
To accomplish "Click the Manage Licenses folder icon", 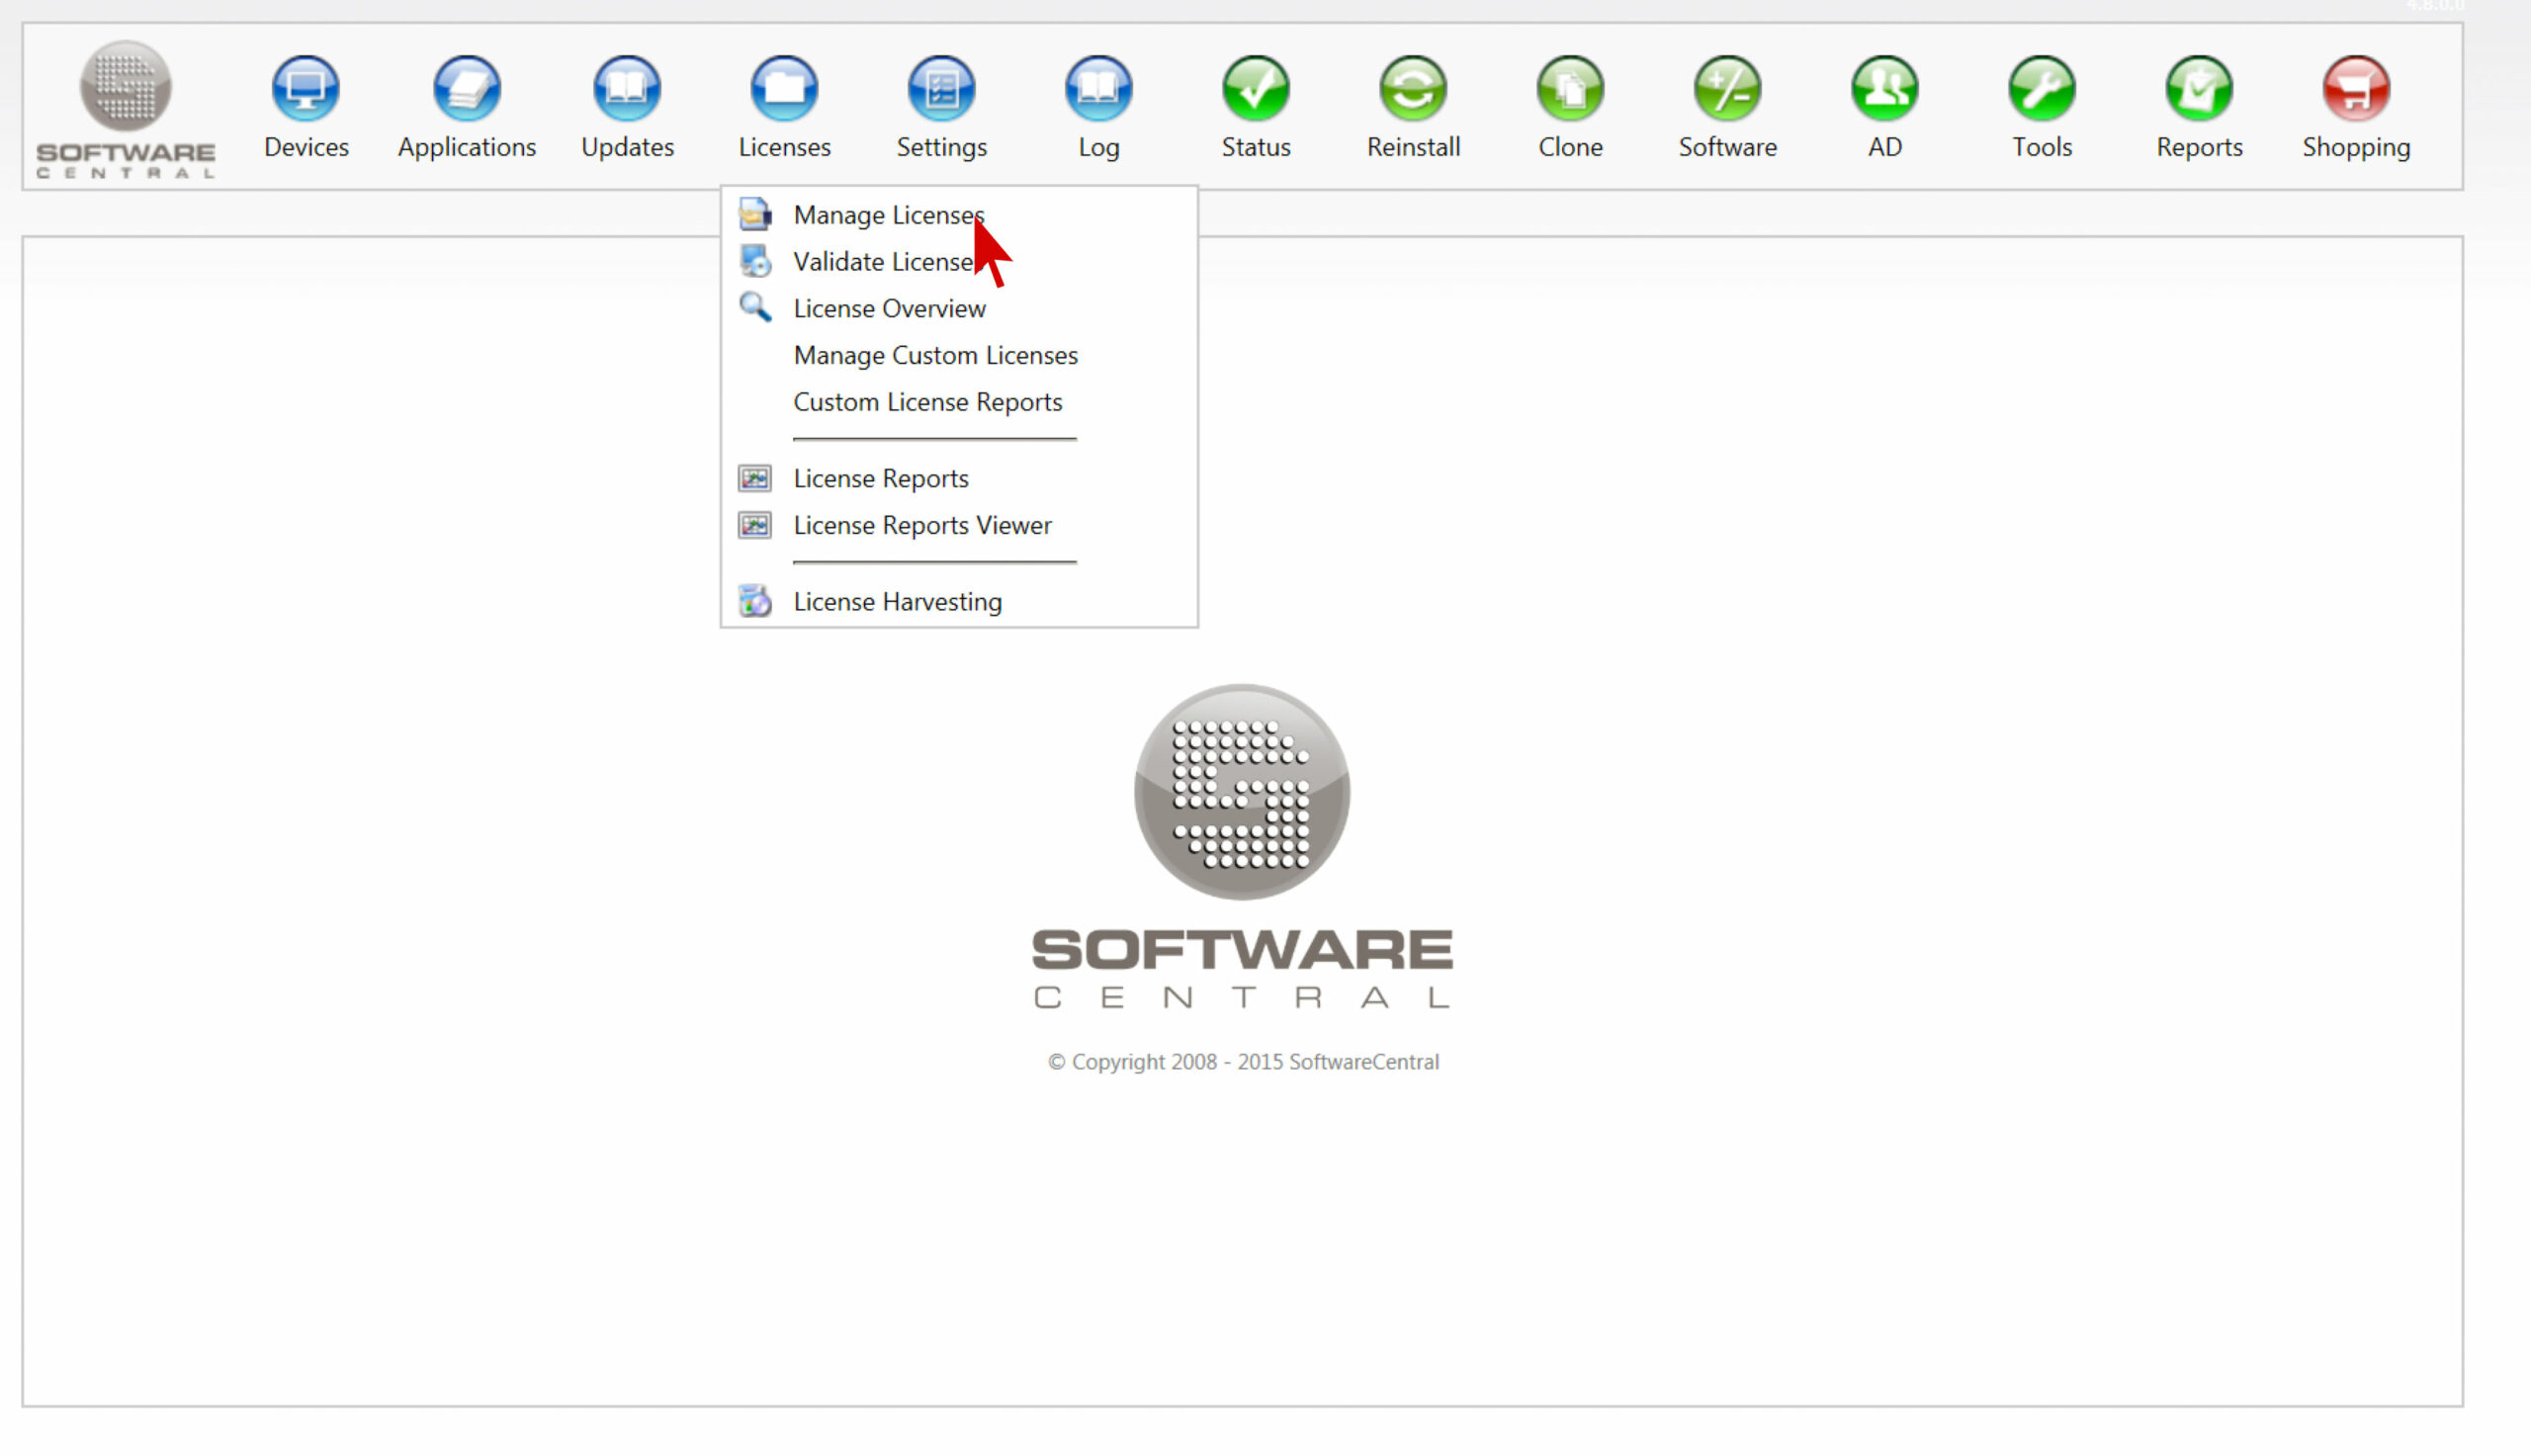I will tap(755, 214).
